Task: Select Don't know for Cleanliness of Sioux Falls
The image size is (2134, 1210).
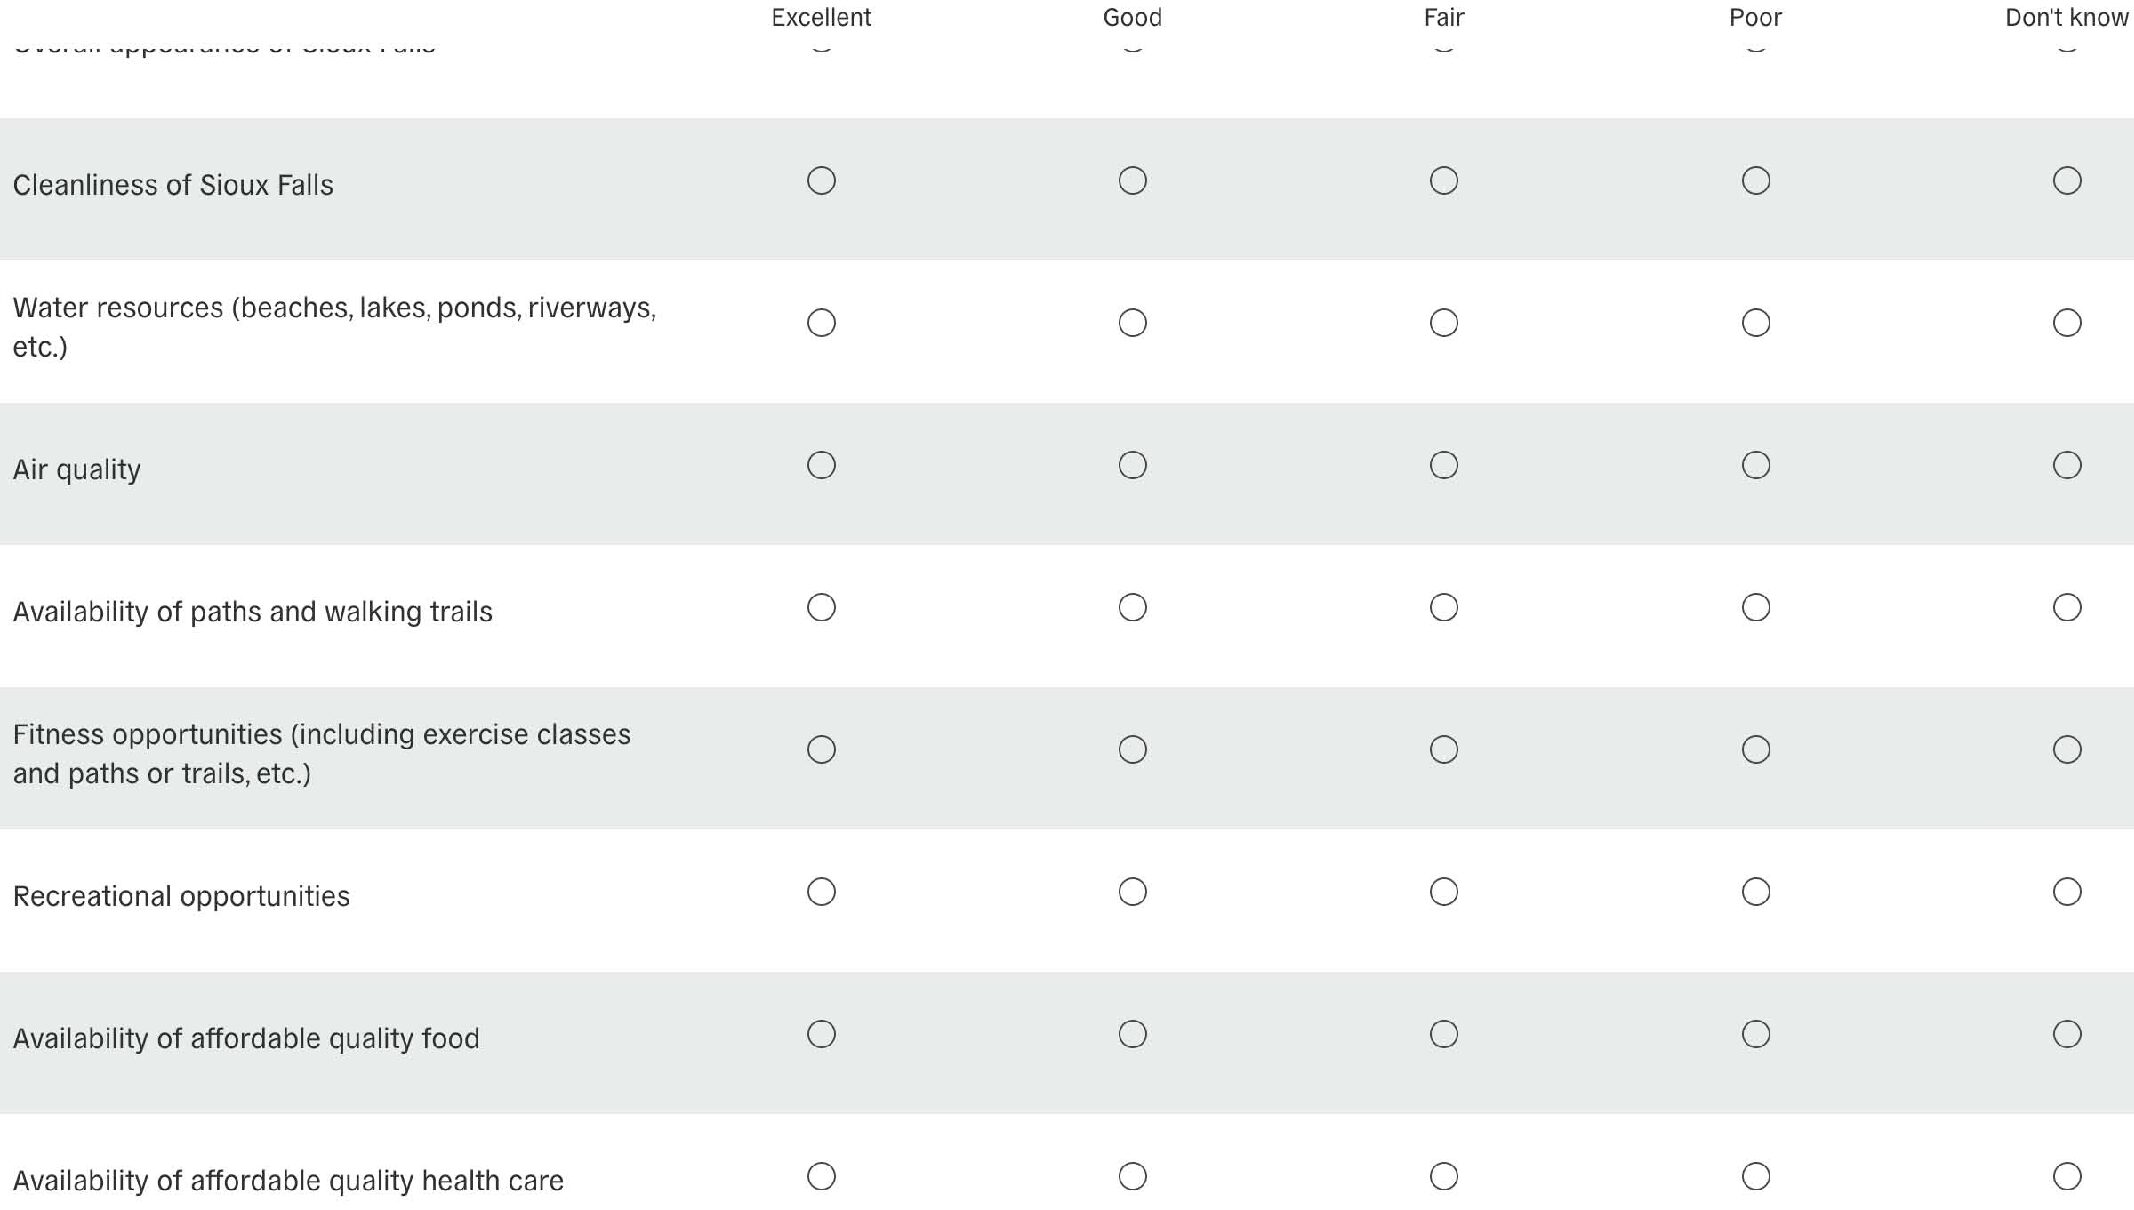Action: [2066, 181]
